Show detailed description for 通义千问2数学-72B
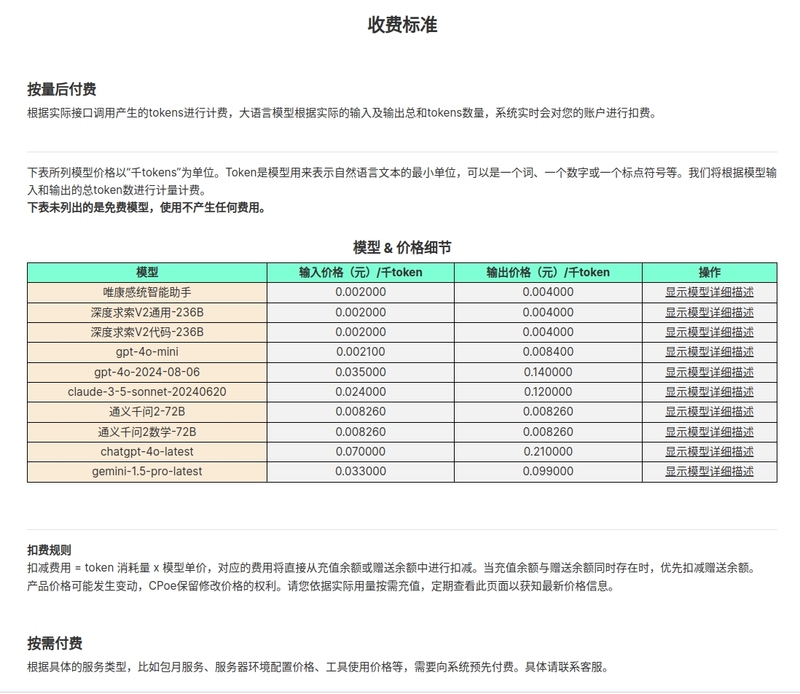 pyautogui.click(x=709, y=432)
